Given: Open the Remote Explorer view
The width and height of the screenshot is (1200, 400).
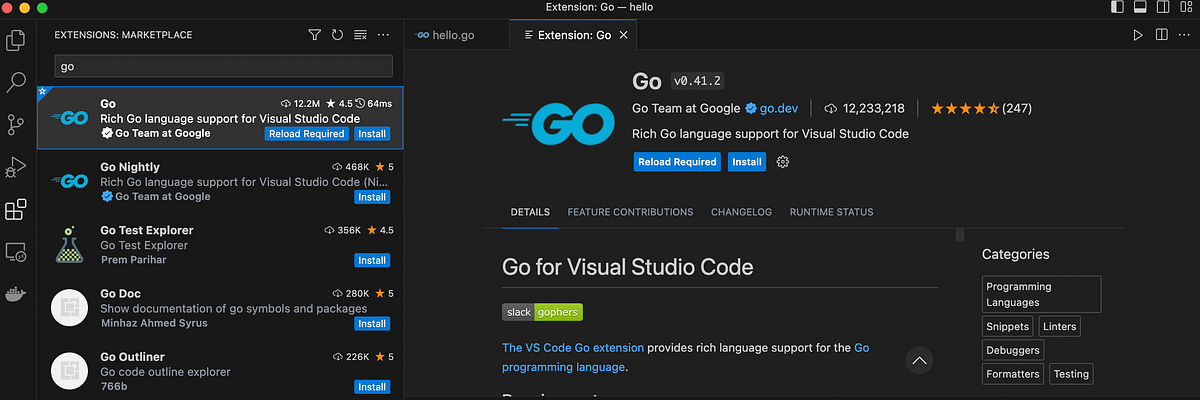Looking at the screenshot, I should (16, 252).
